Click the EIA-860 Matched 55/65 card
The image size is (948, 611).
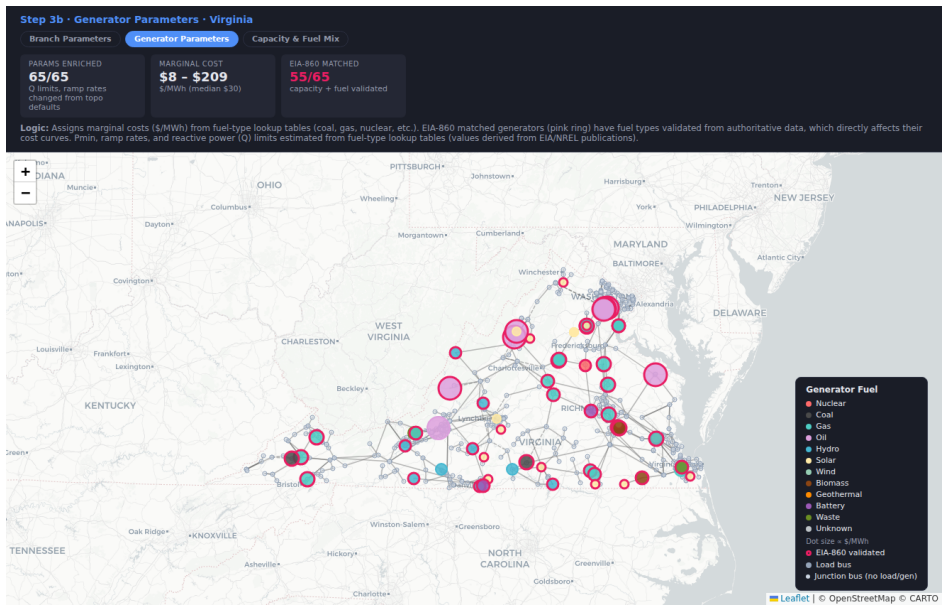coord(343,86)
